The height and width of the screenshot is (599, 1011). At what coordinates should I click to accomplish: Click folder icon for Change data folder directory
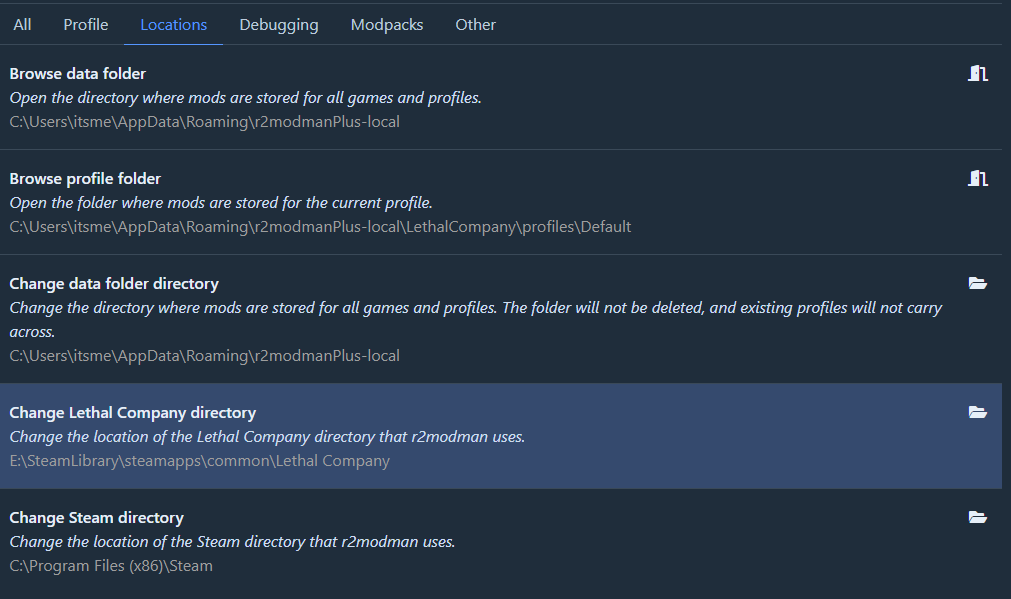pos(977,283)
